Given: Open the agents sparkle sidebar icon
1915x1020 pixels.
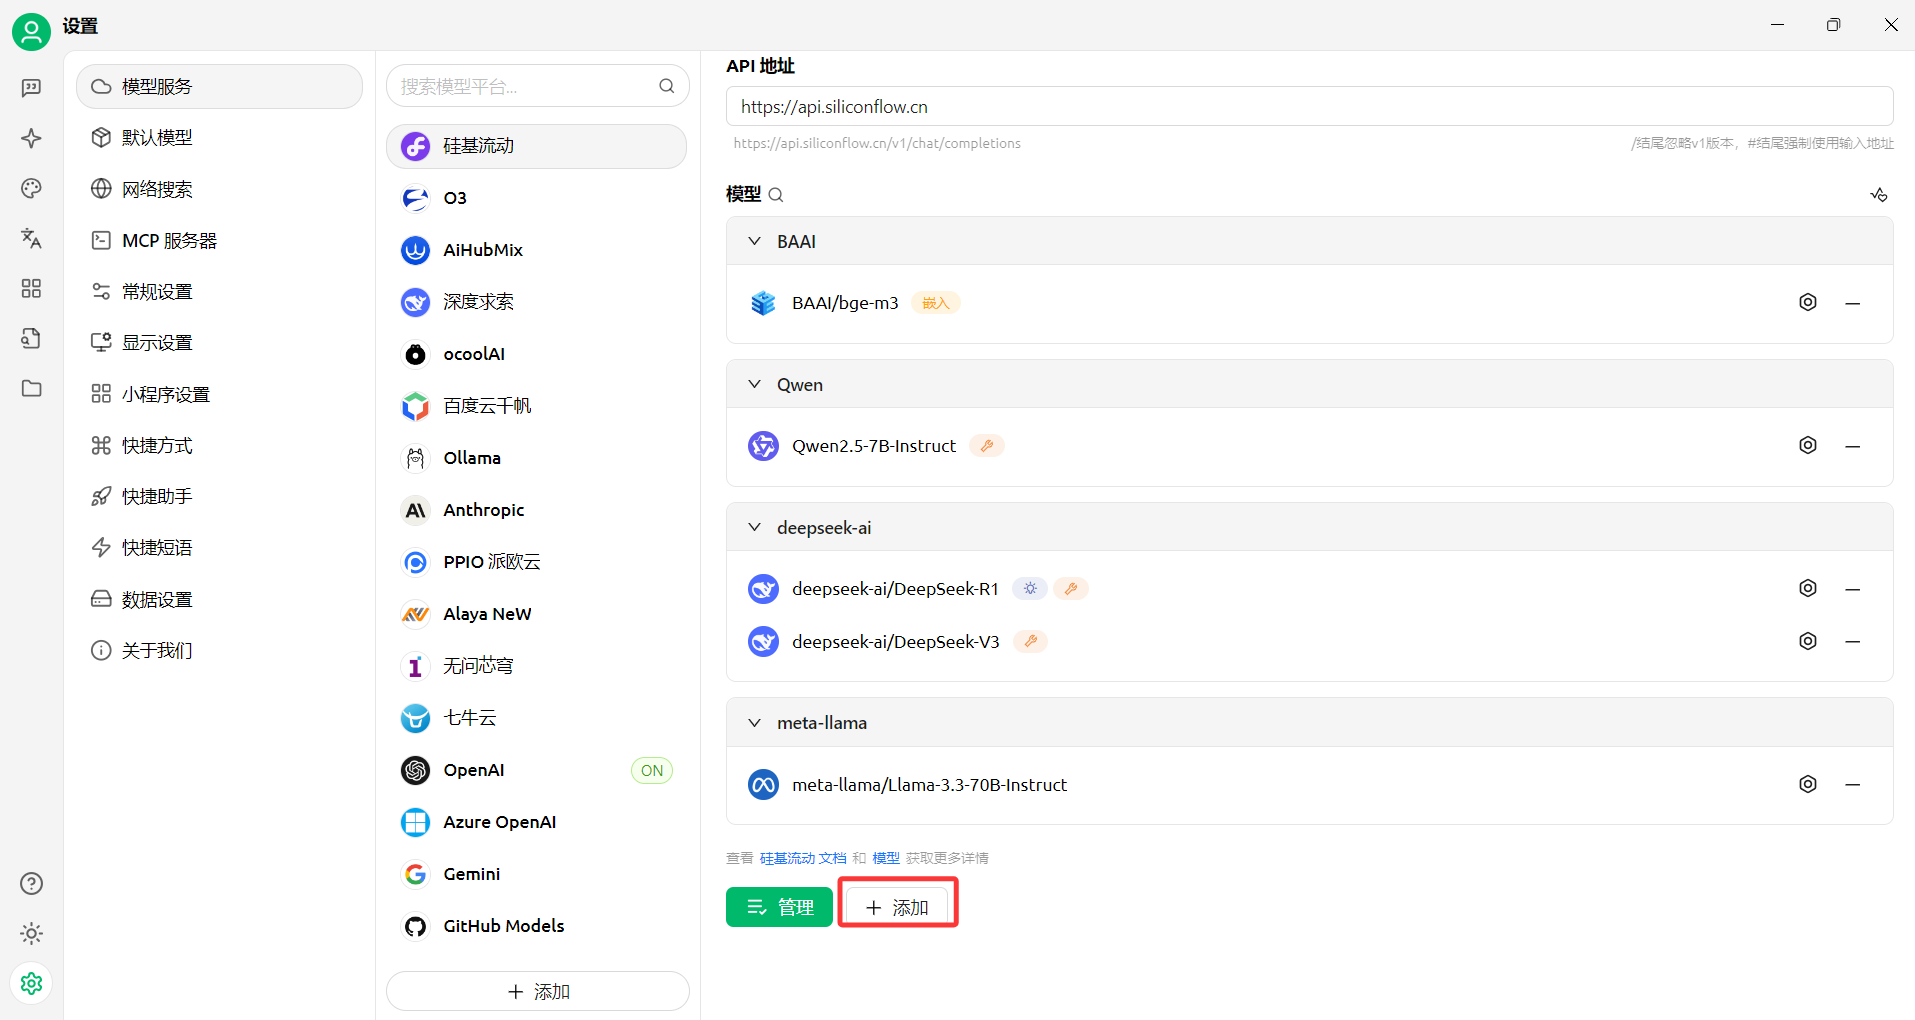Looking at the screenshot, I should point(31,138).
